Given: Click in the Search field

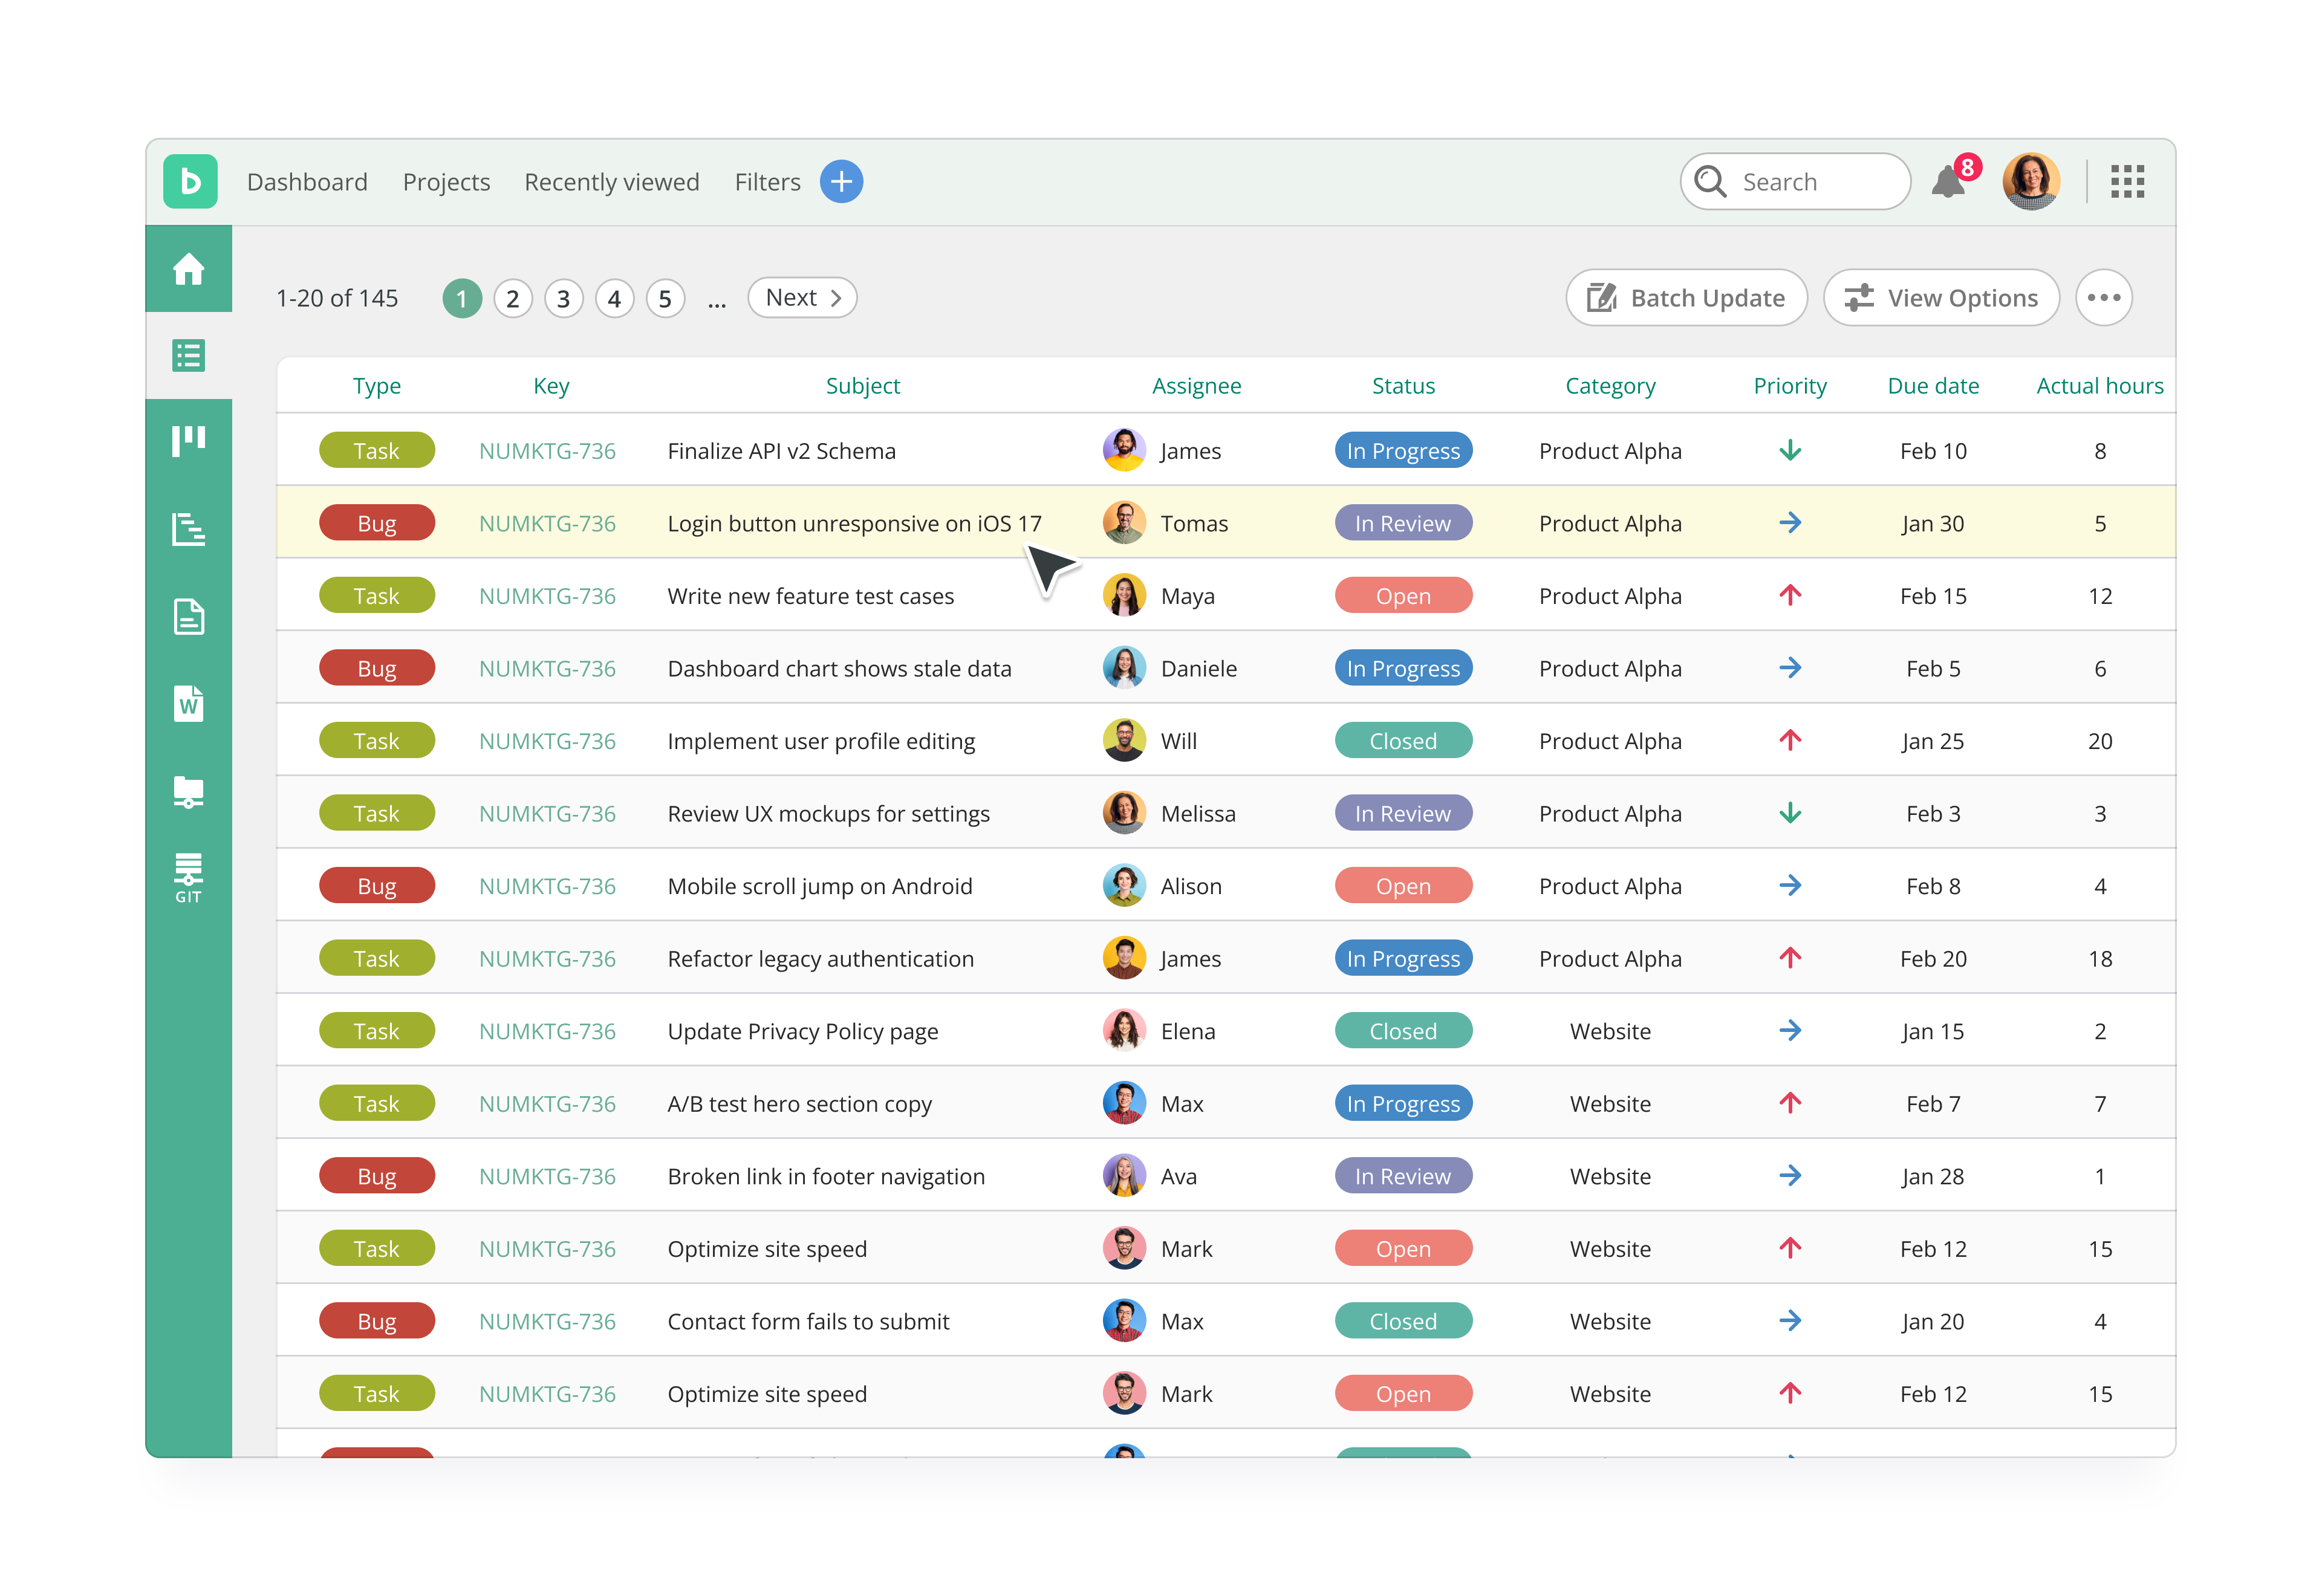Looking at the screenshot, I should (x=1810, y=182).
